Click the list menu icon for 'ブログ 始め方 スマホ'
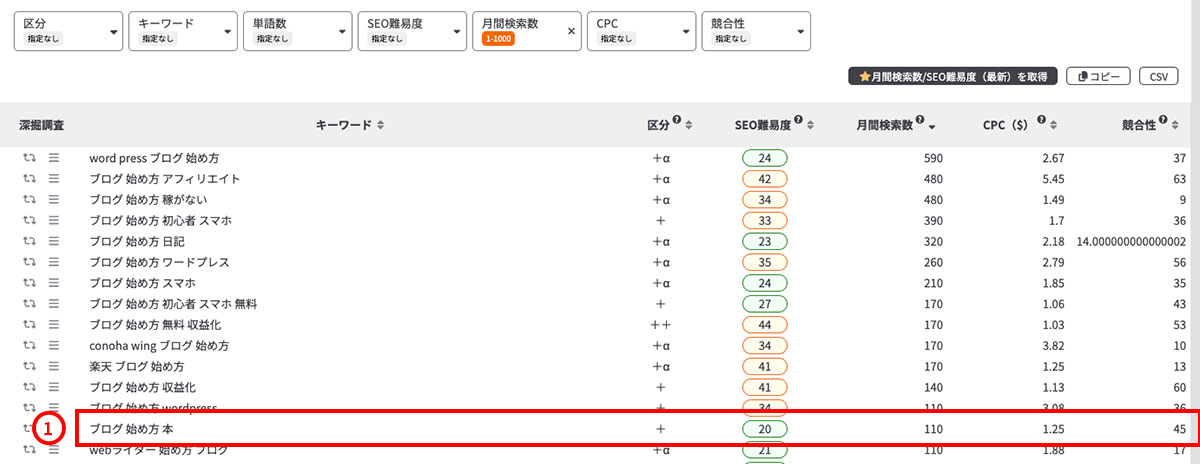 [54, 283]
